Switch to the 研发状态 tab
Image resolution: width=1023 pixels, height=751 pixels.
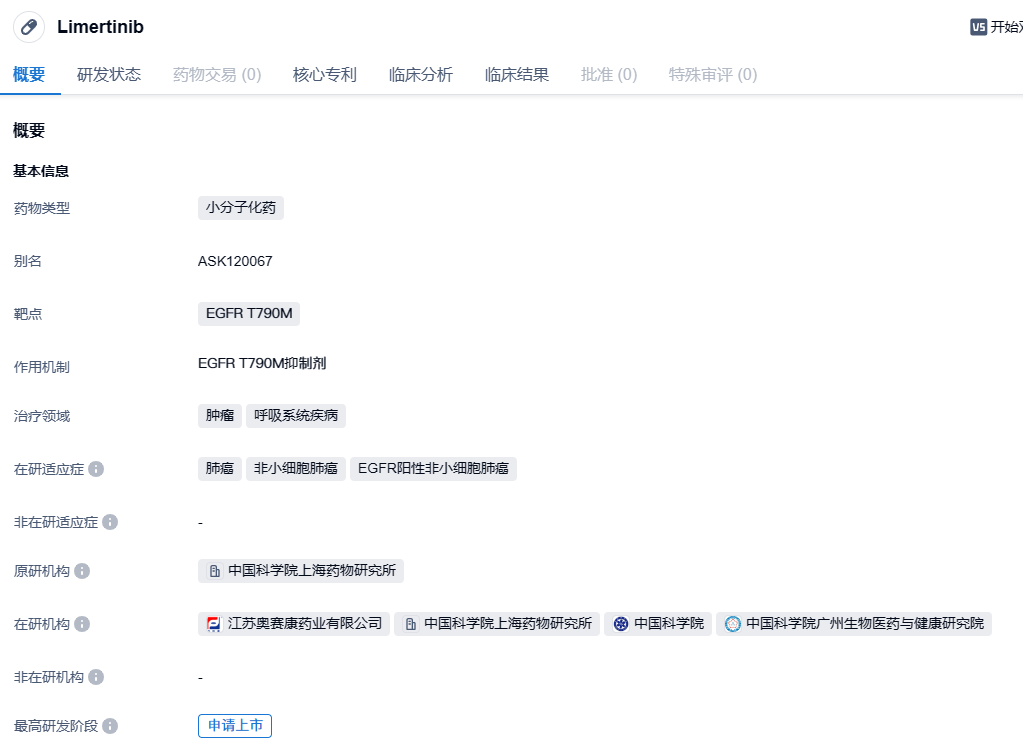click(109, 75)
